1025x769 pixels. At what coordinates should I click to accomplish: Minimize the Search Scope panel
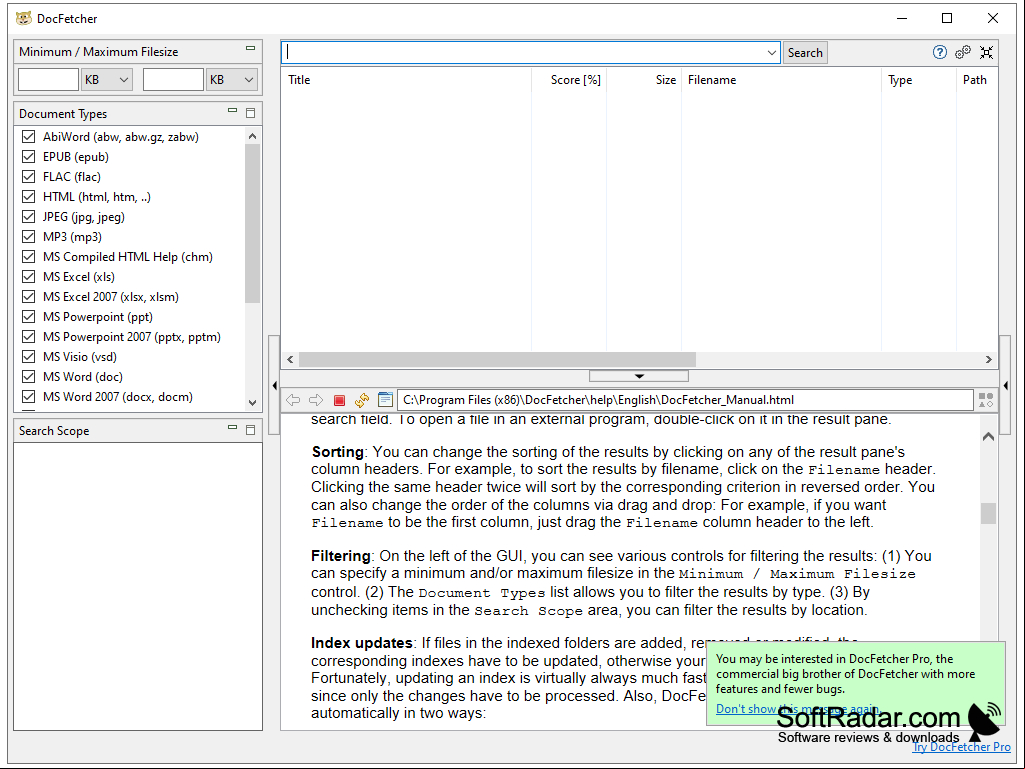pos(232,428)
